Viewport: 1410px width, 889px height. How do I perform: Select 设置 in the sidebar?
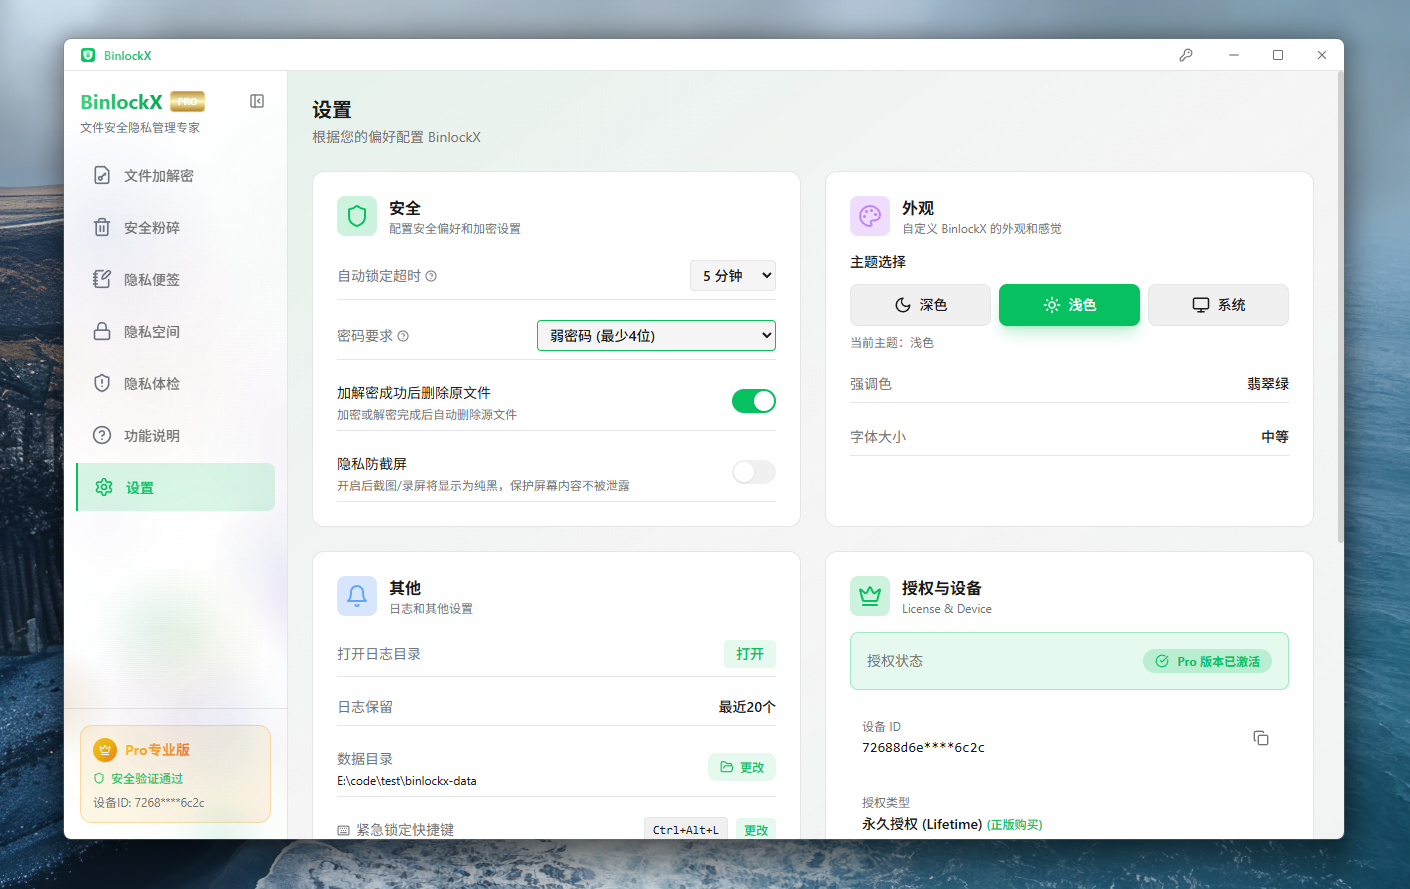click(x=175, y=487)
